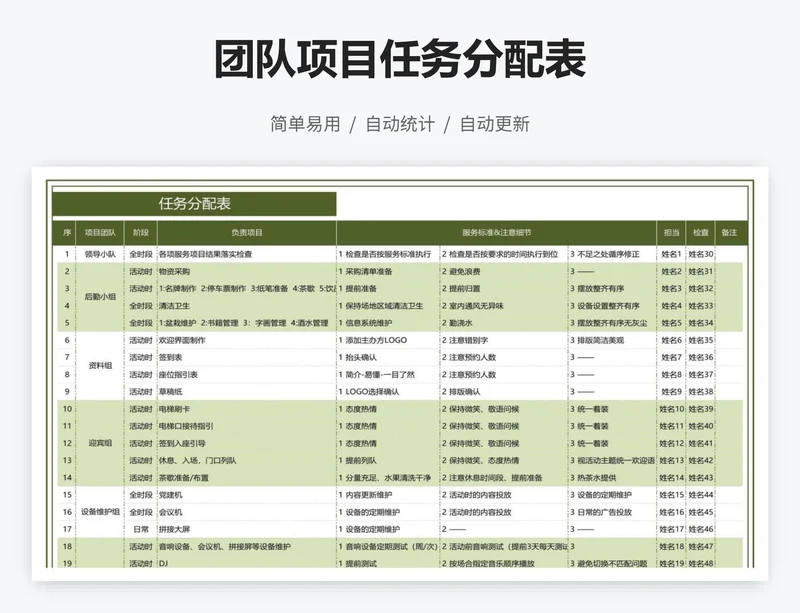Screen dimensions: 800x613
Task: Select the 茶歇准备/布置 cell
Action: 247,478
